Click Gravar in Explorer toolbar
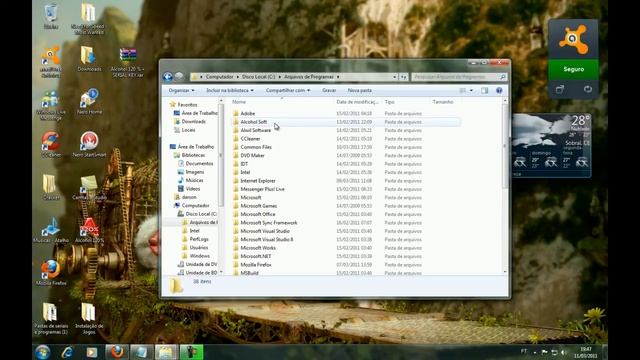The width and height of the screenshot is (640, 360). tap(329, 90)
